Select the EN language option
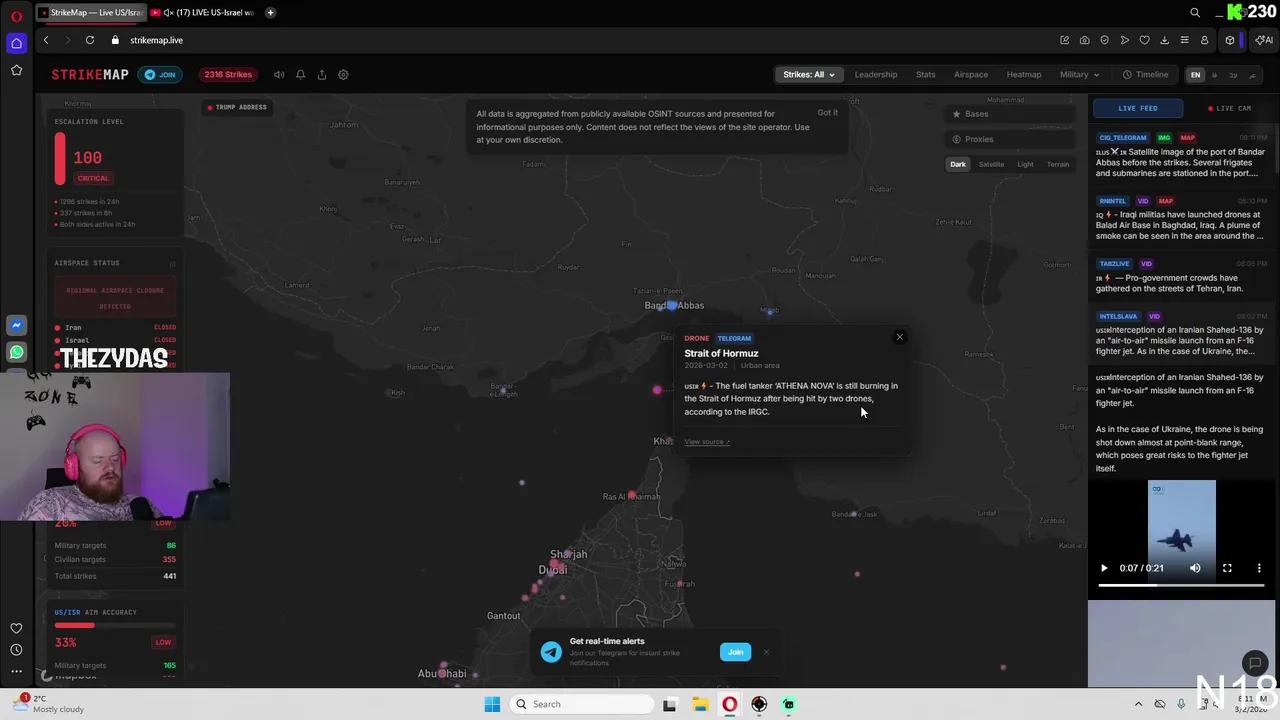 point(1195,75)
